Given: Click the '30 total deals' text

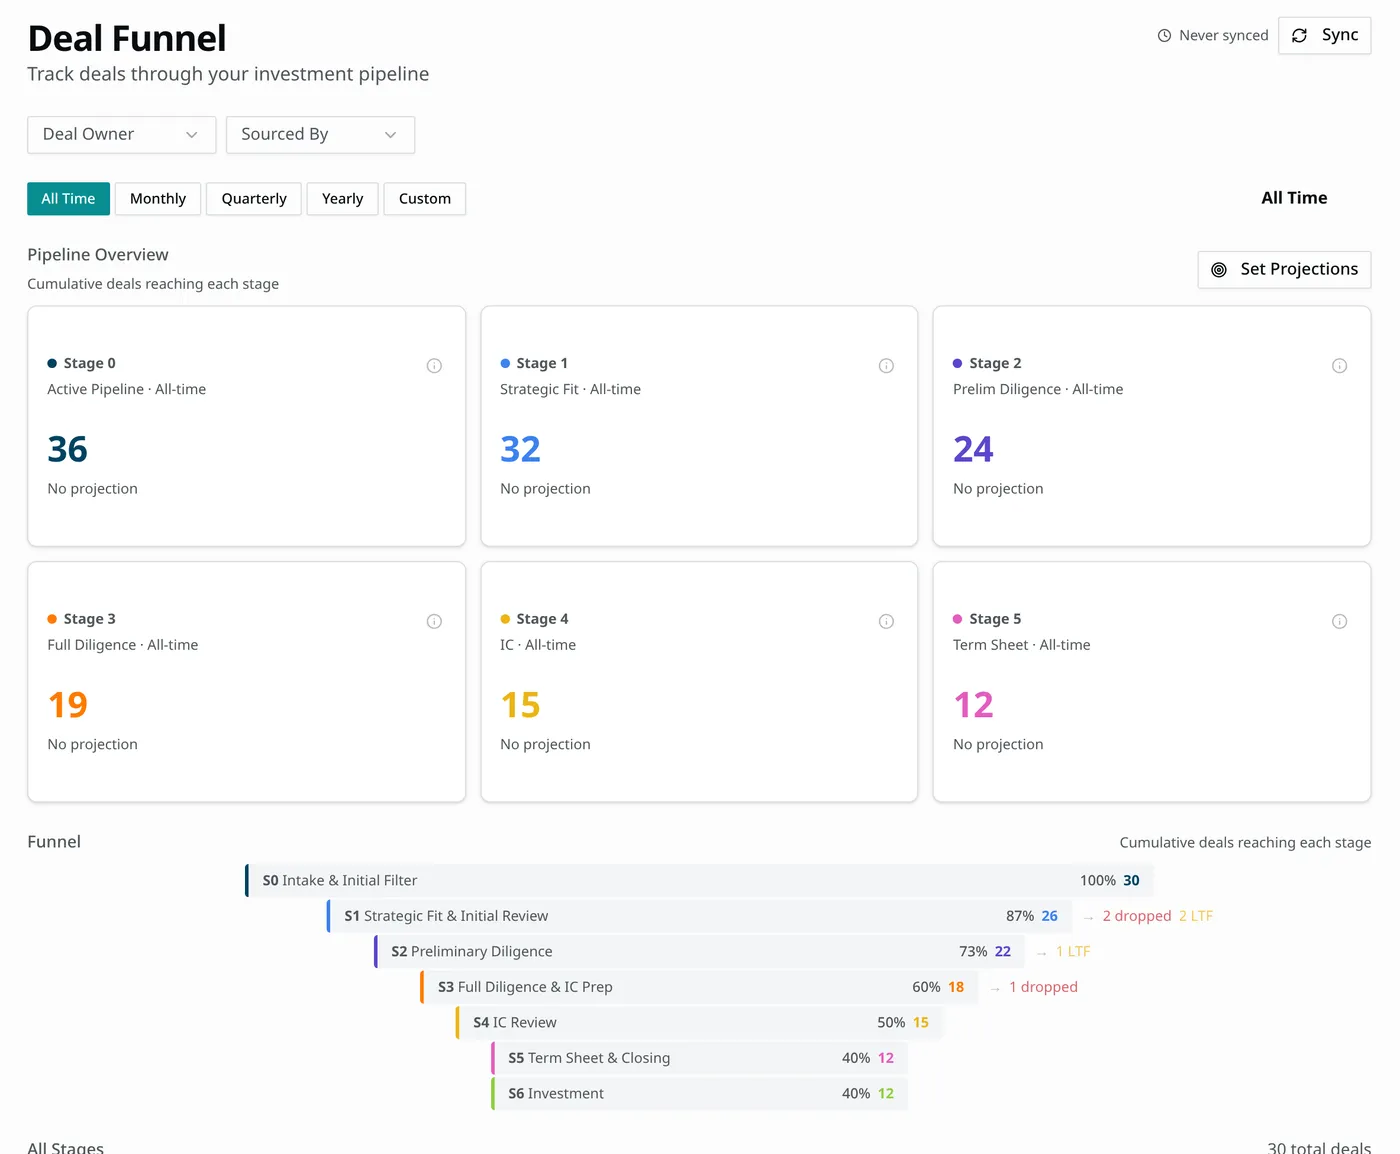Looking at the screenshot, I should (1319, 1148).
